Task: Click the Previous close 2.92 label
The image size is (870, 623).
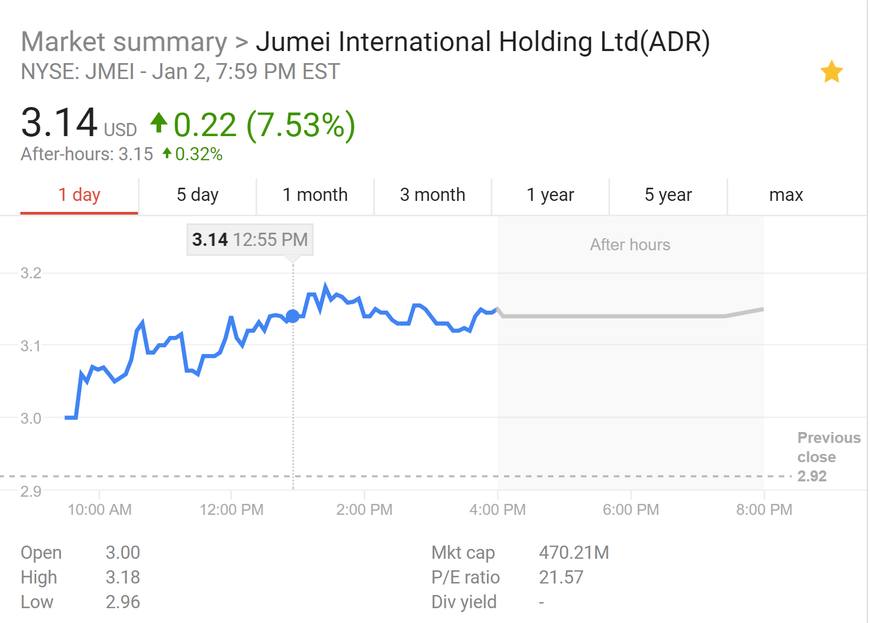Action: [x=828, y=456]
